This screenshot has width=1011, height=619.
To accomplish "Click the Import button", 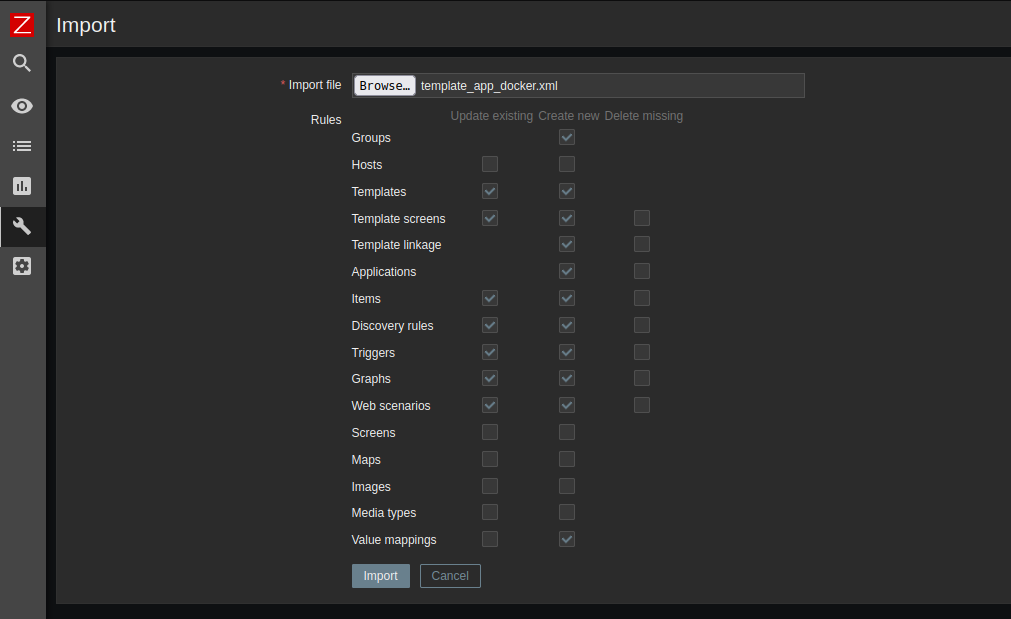I will 380,575.
